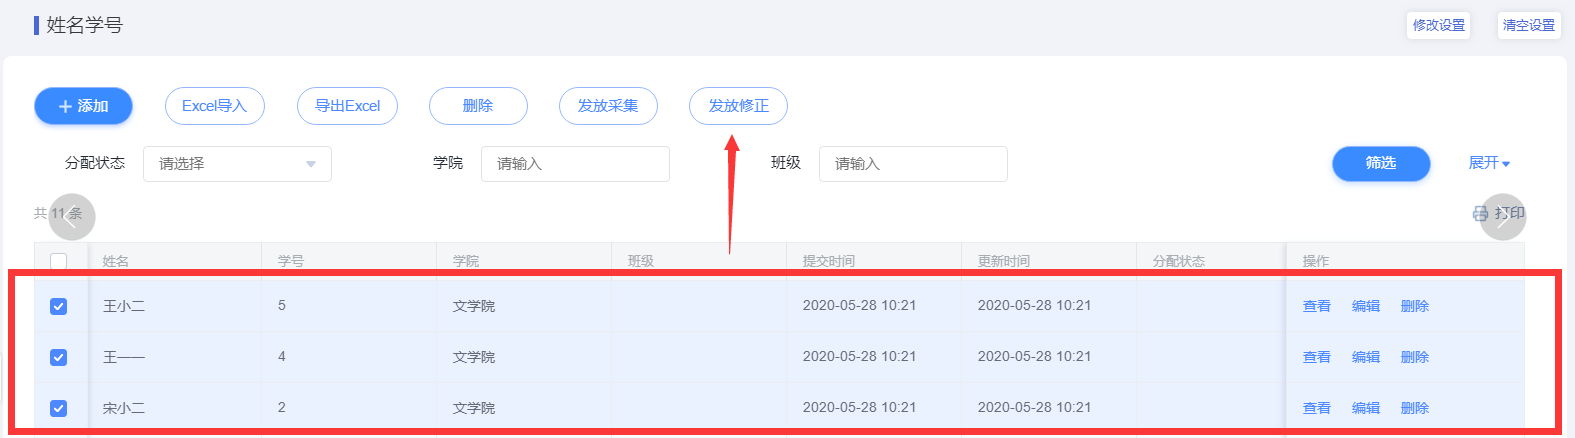
Task: Toggle the select-all header checkbox
Action: pos(59,262)
